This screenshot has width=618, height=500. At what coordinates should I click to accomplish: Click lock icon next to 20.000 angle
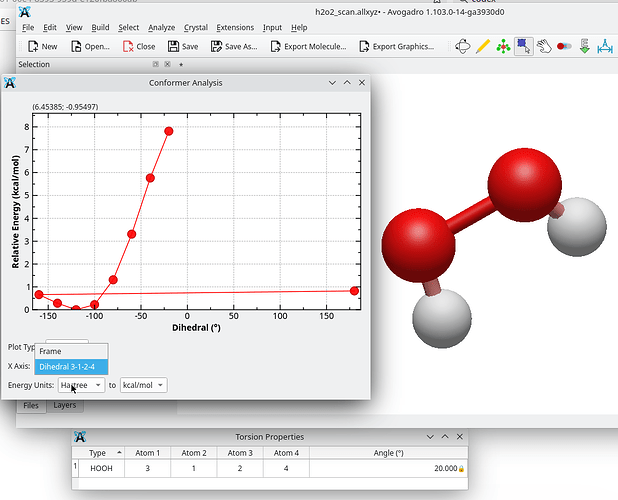[461, 469]
